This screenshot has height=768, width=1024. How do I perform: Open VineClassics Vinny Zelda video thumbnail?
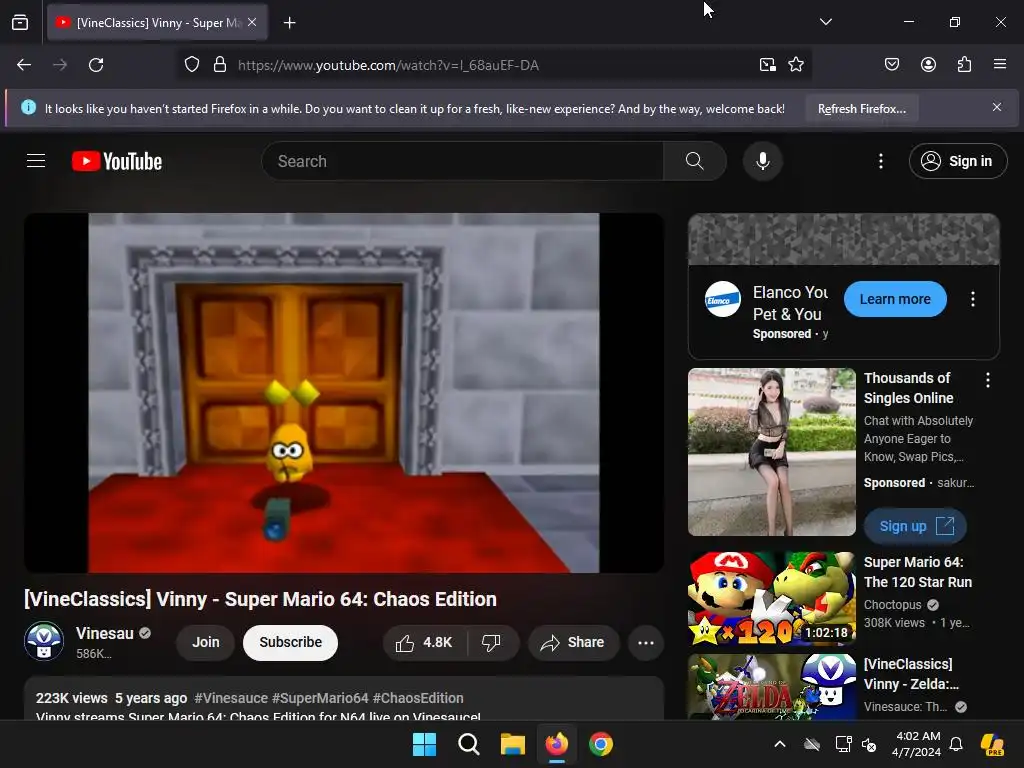pos(771,686)
